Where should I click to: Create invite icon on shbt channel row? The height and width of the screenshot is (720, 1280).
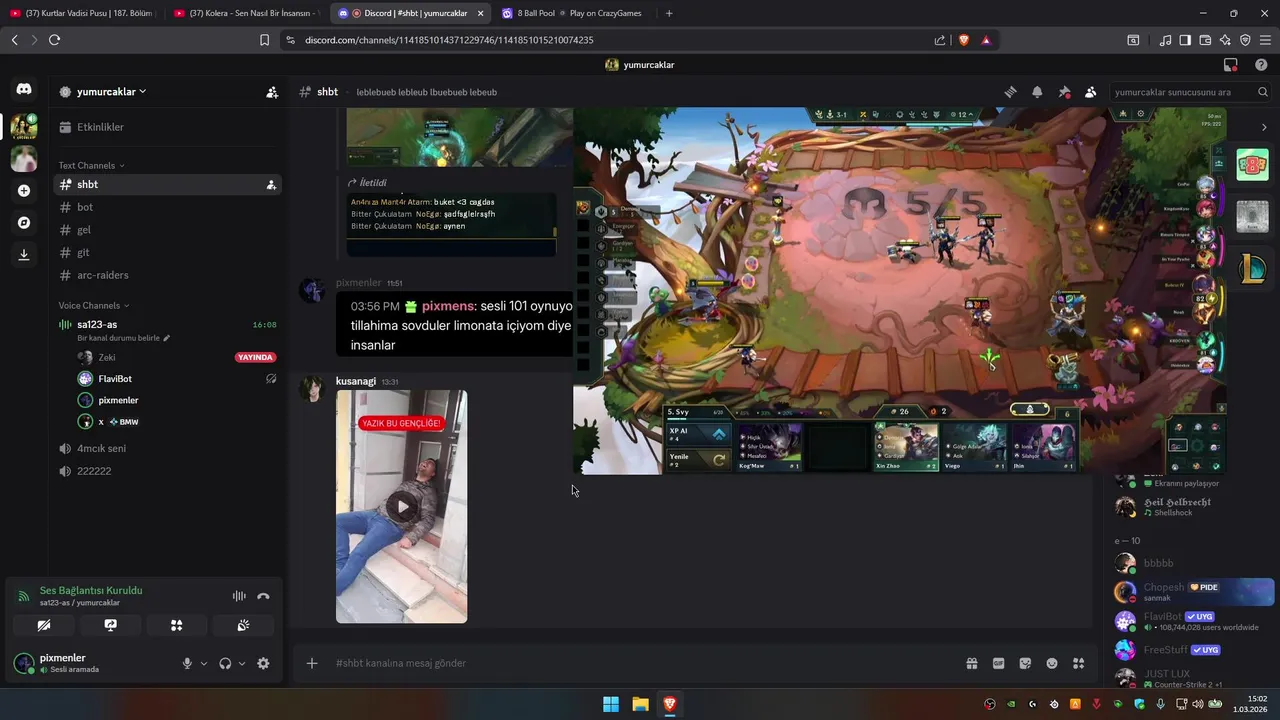pos(271,185)
